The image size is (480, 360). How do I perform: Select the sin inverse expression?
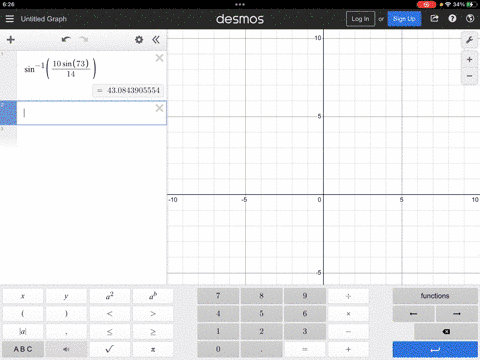click(60, 68)
